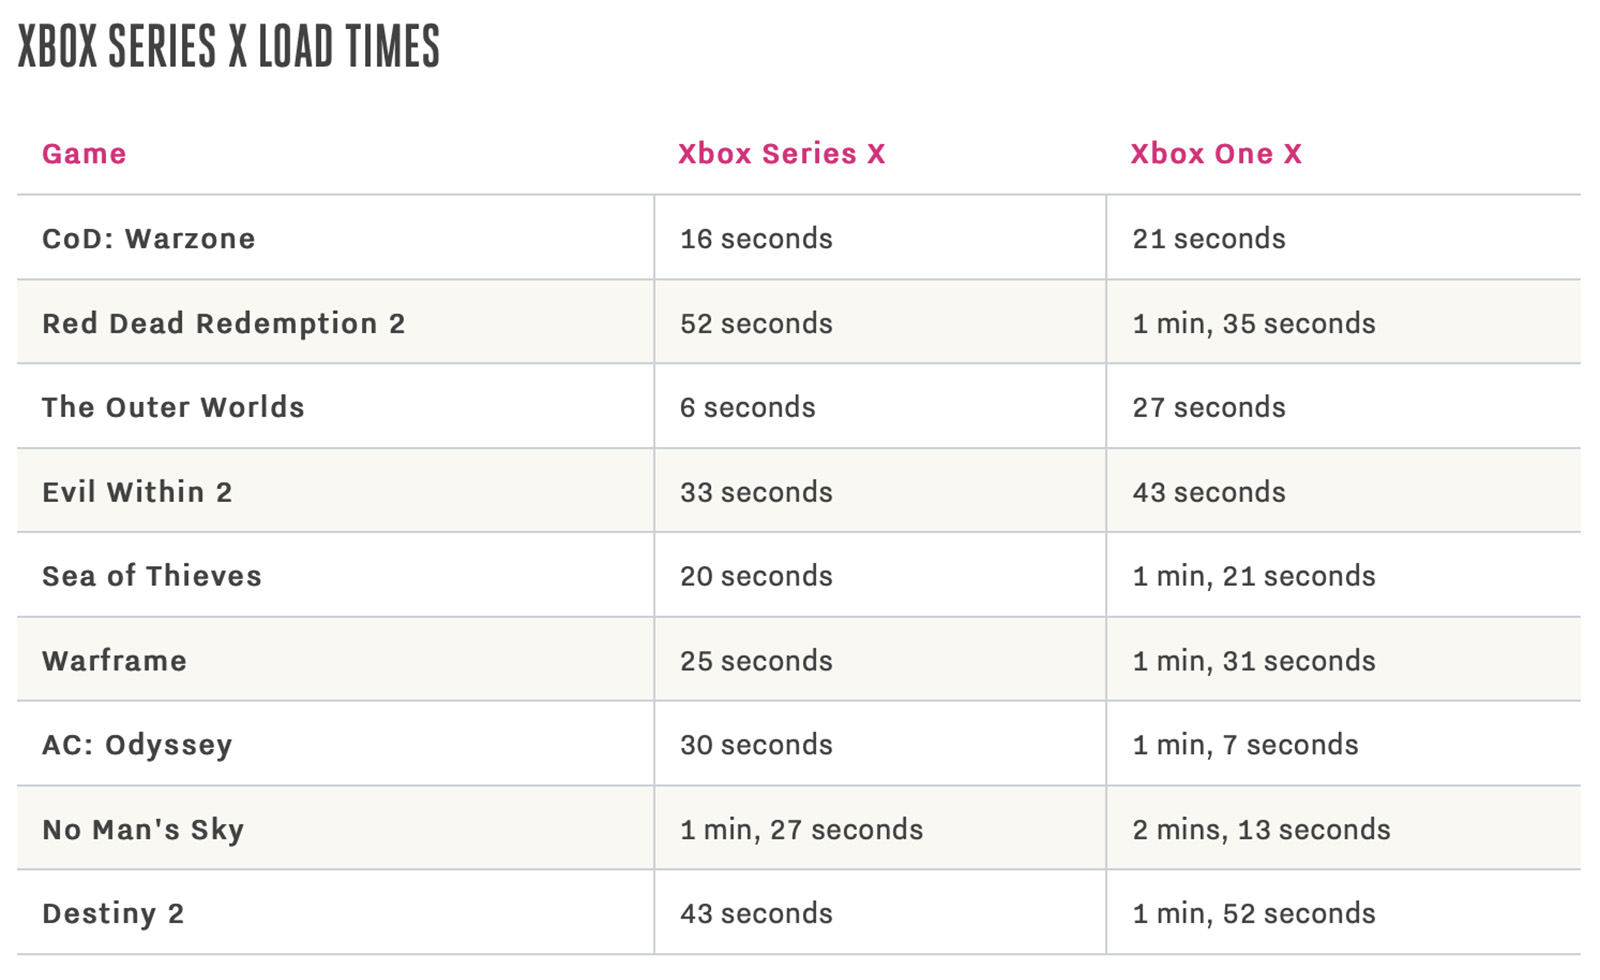The image size is (1600, 980).
Task: Select the 'AC: Odyssey' row label
Action: 137,745
